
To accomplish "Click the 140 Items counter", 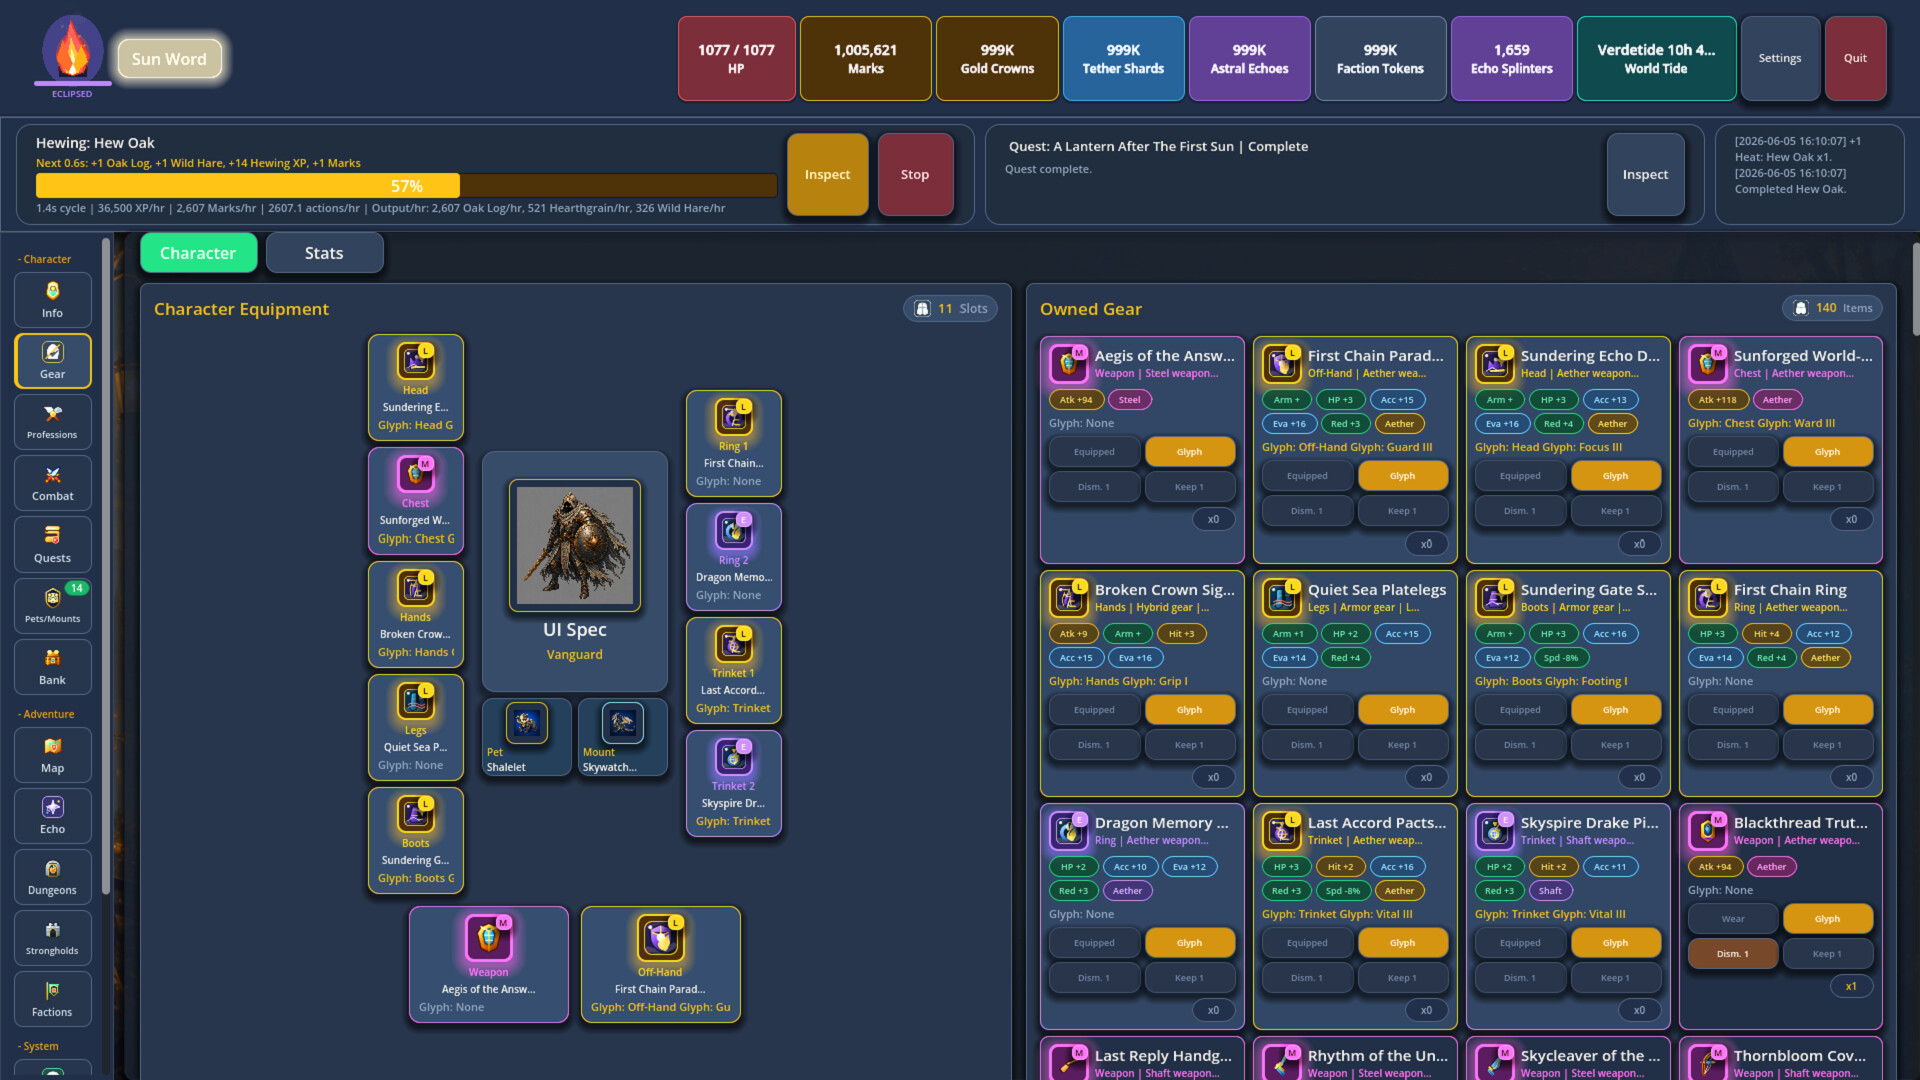I will (x=1832, y=308).
